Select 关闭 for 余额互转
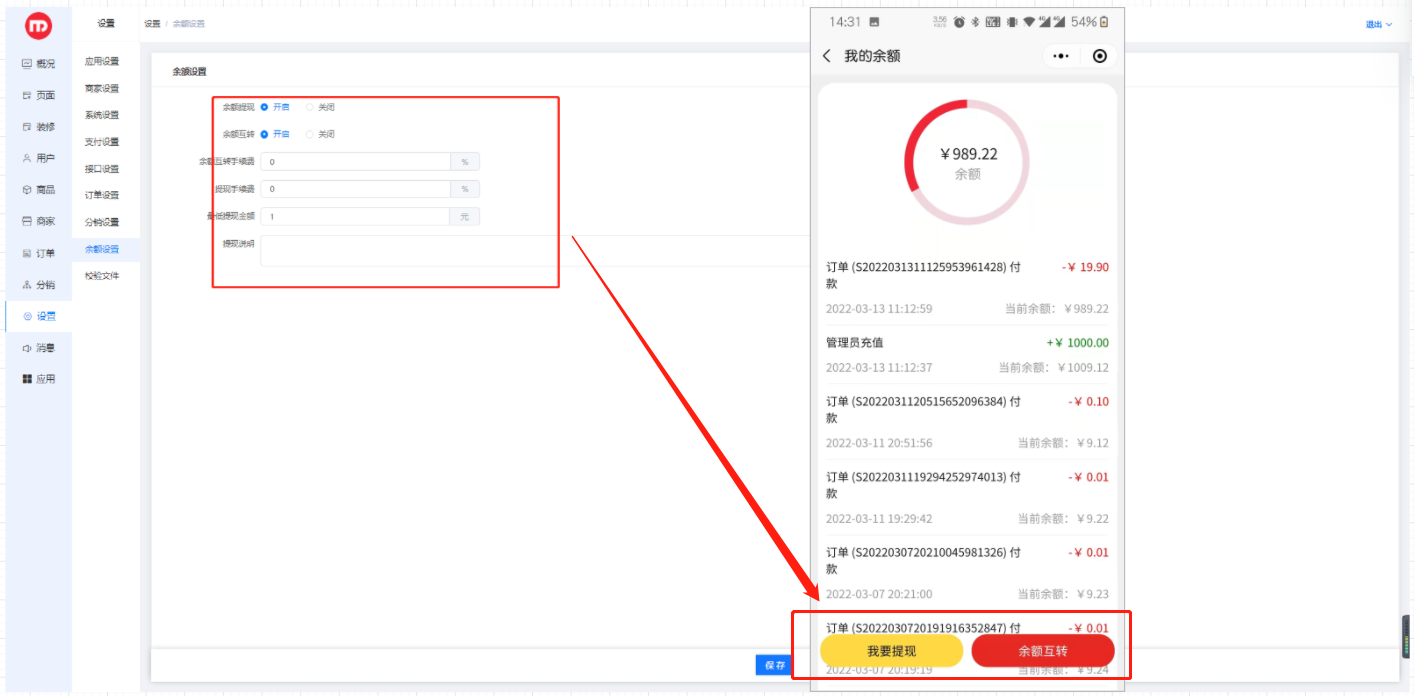The width and height of the screenshot is (1414, 696). point(320,134)
